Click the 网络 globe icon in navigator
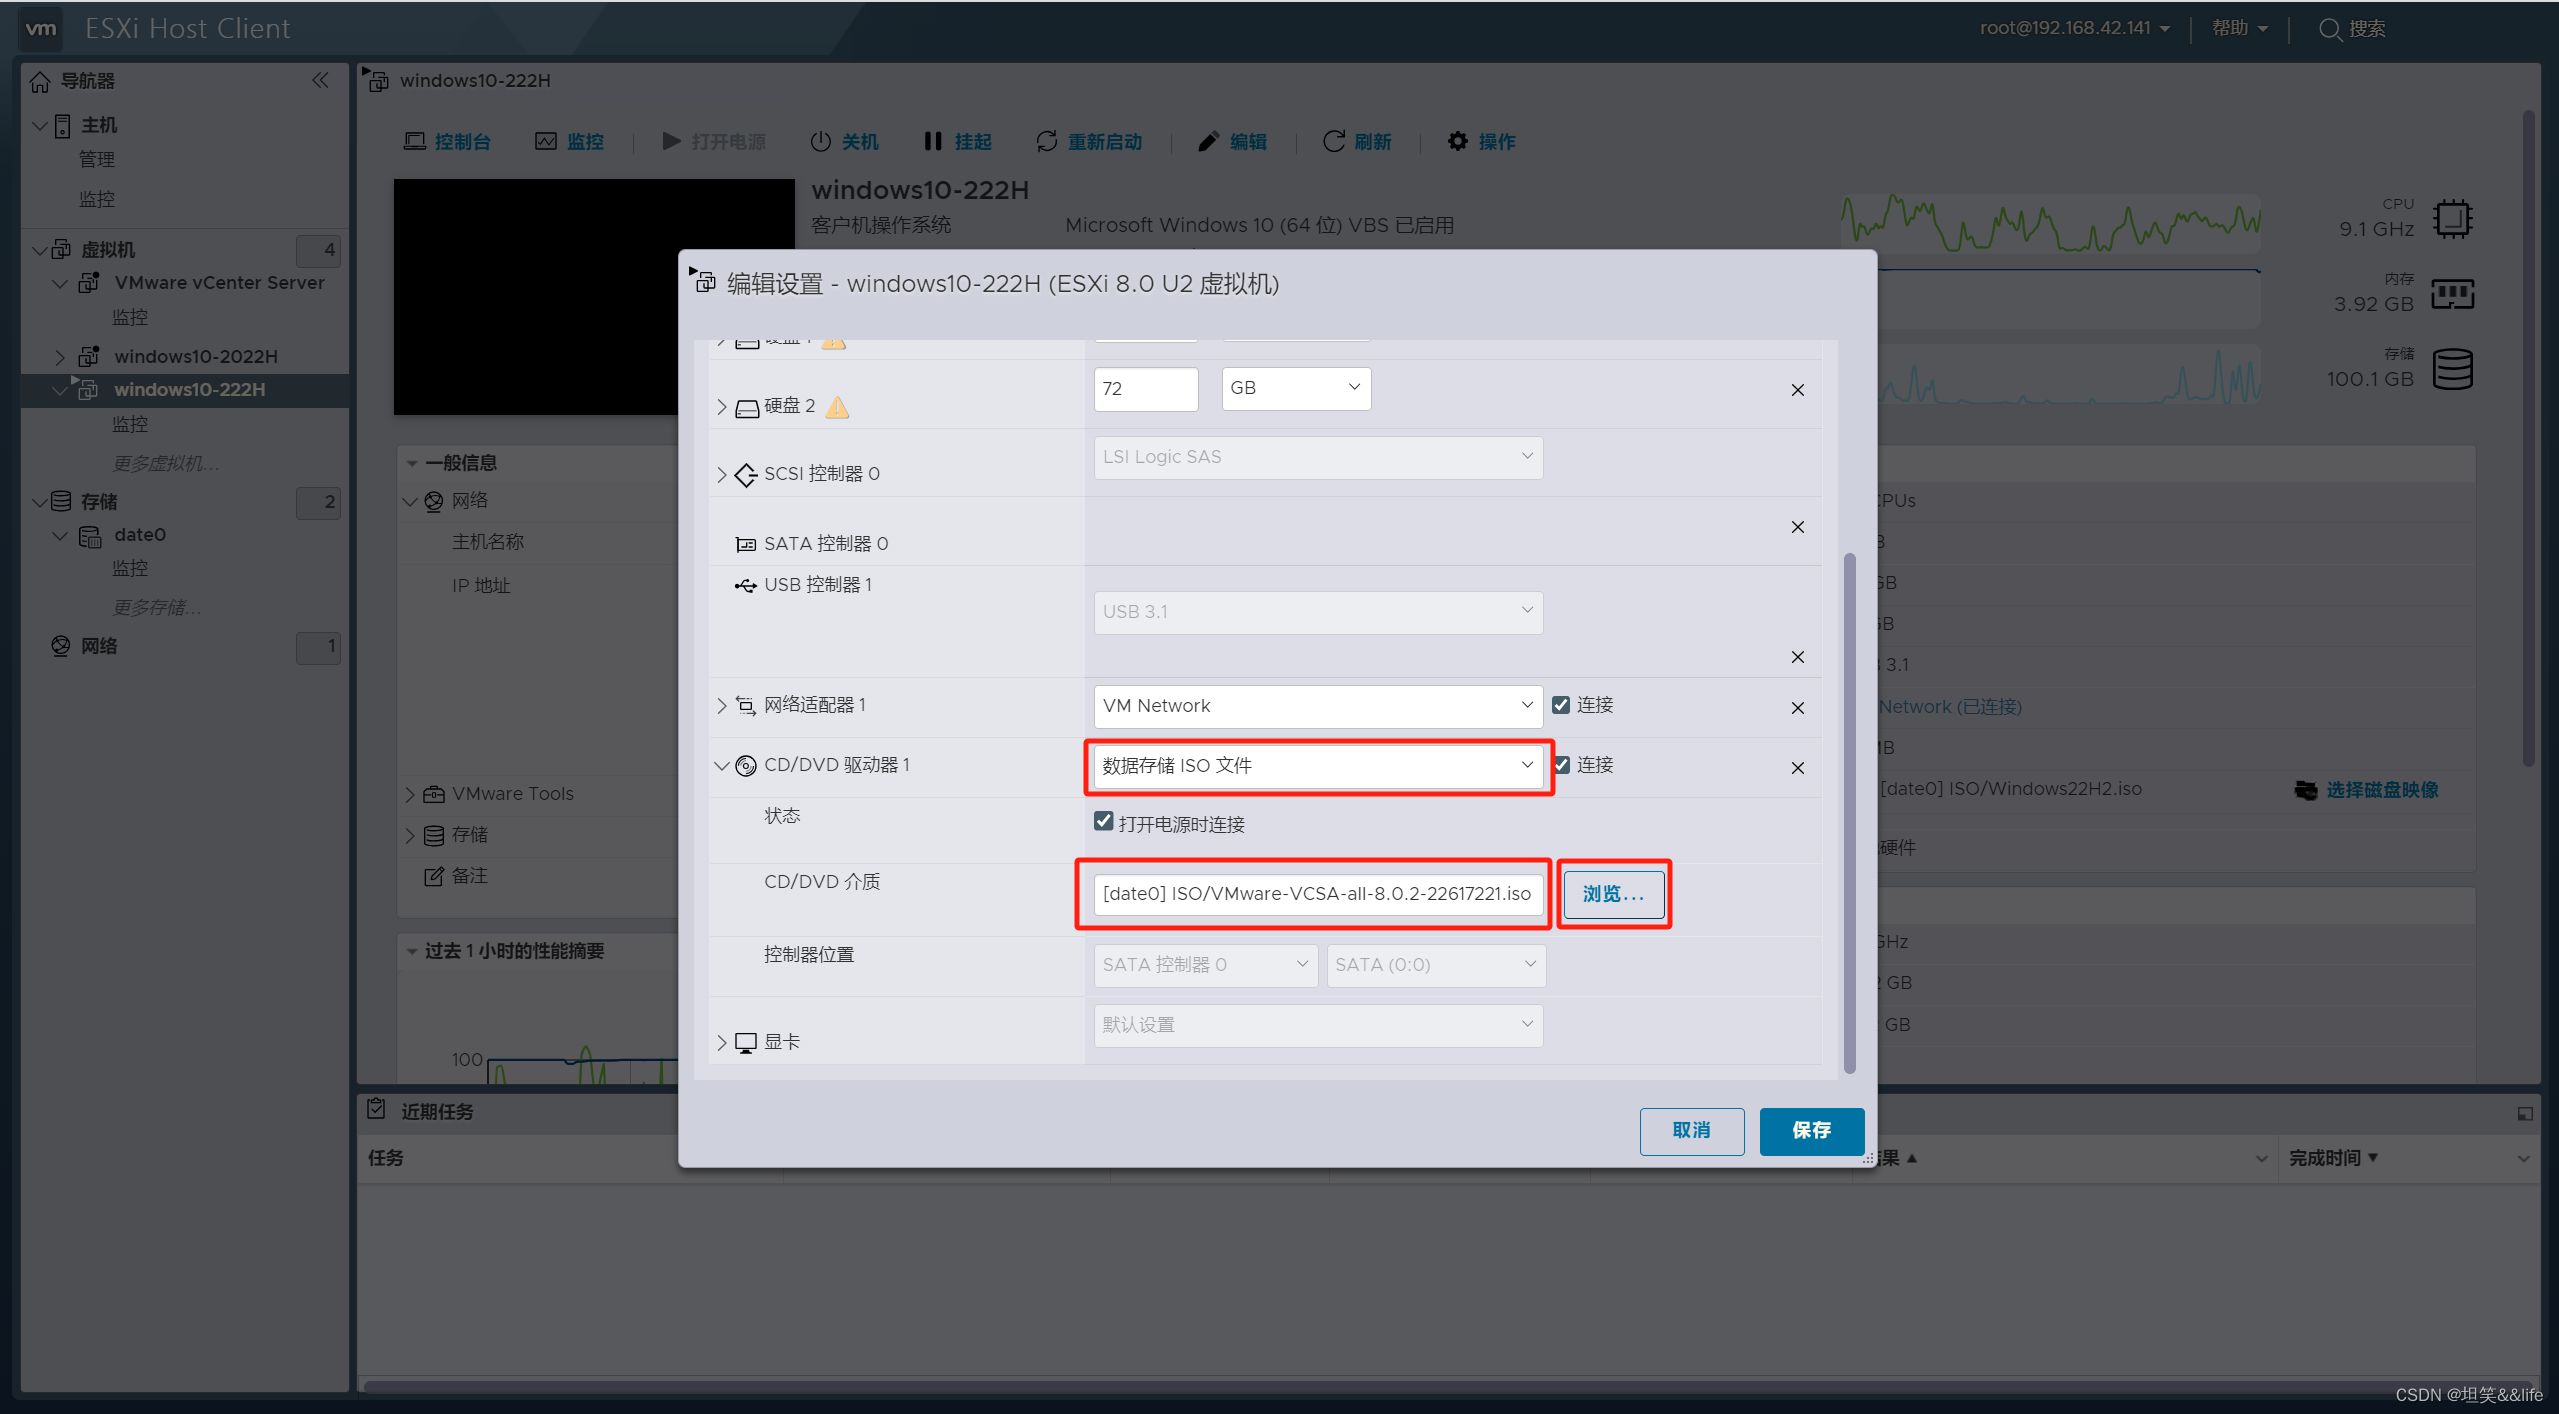The width and height of the screenshot is (2559, 1414). [61, 646]
